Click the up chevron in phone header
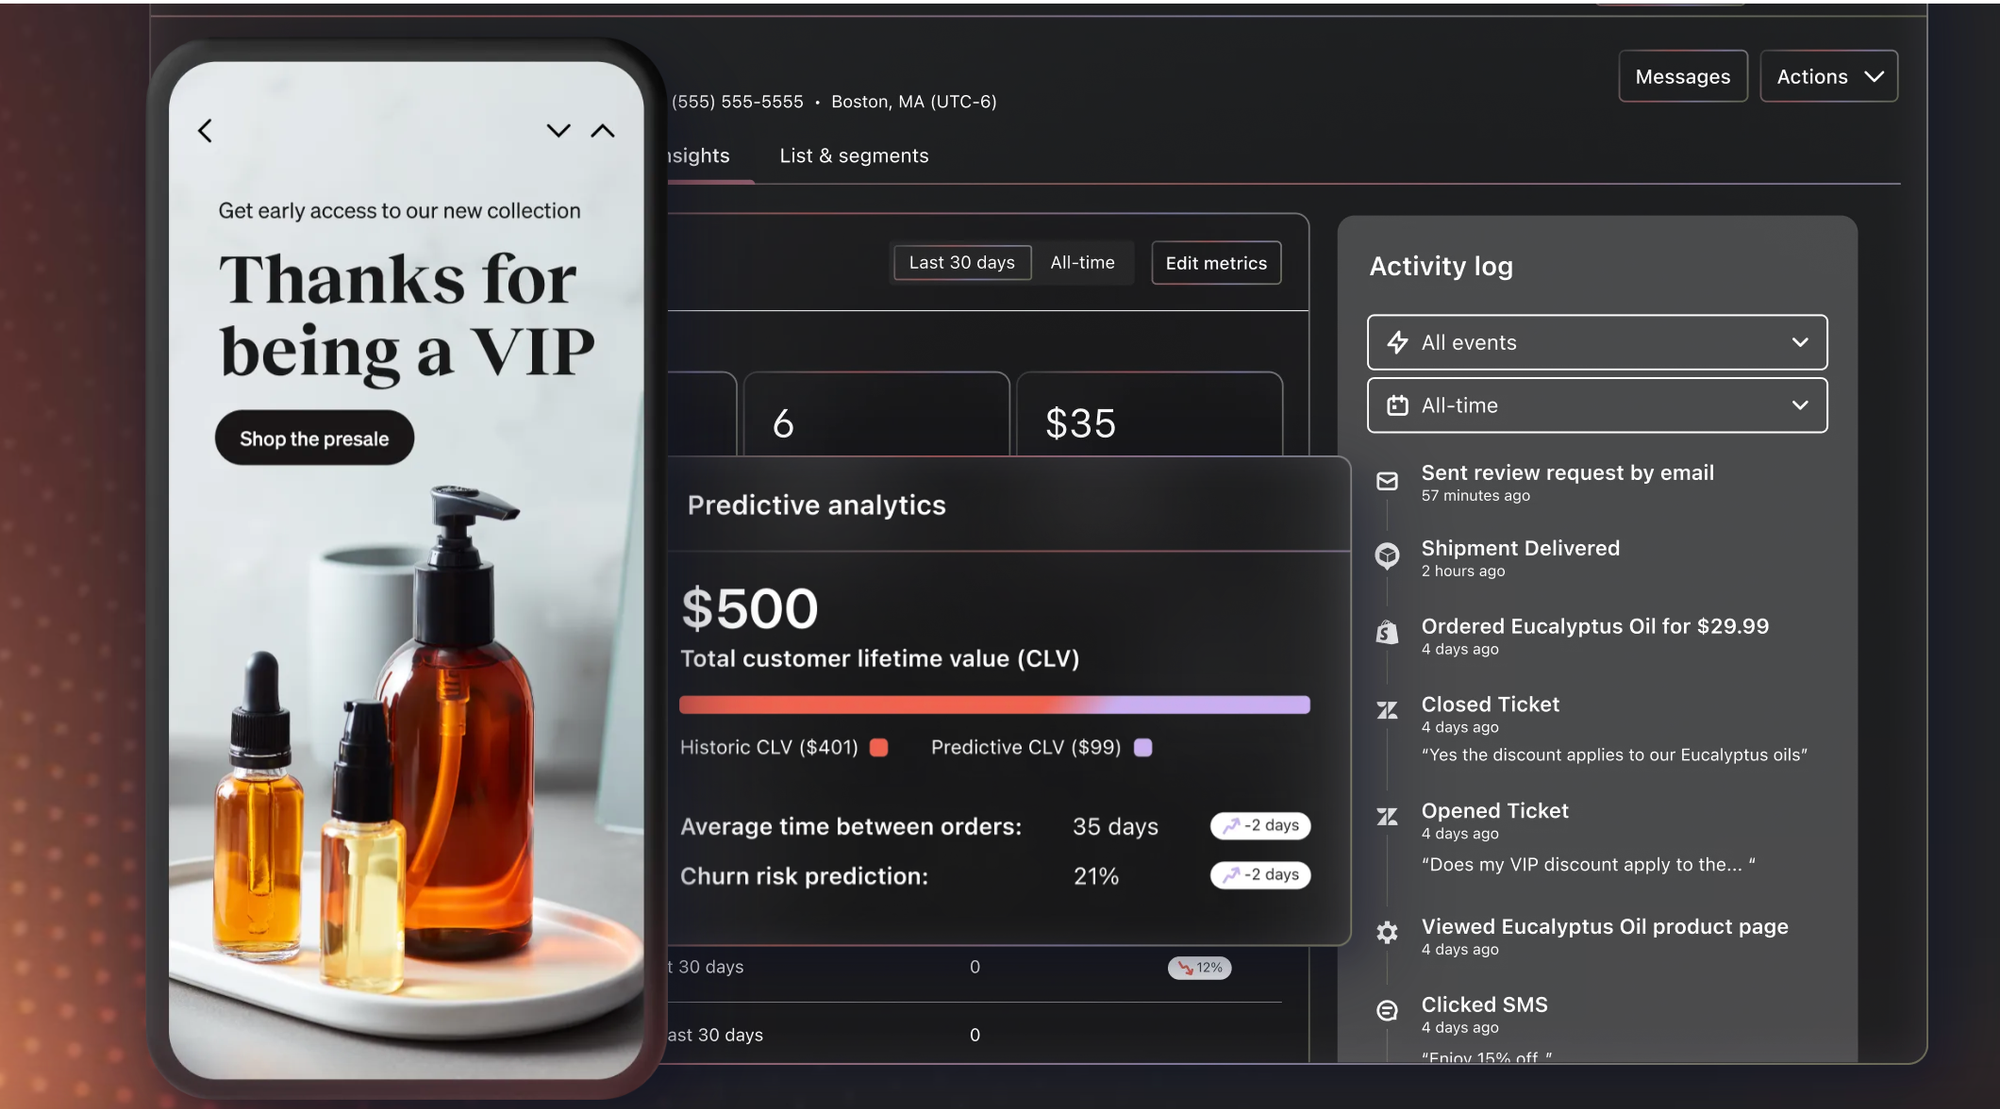Viewport: 2000px width, 1109px height. (603, 131)
